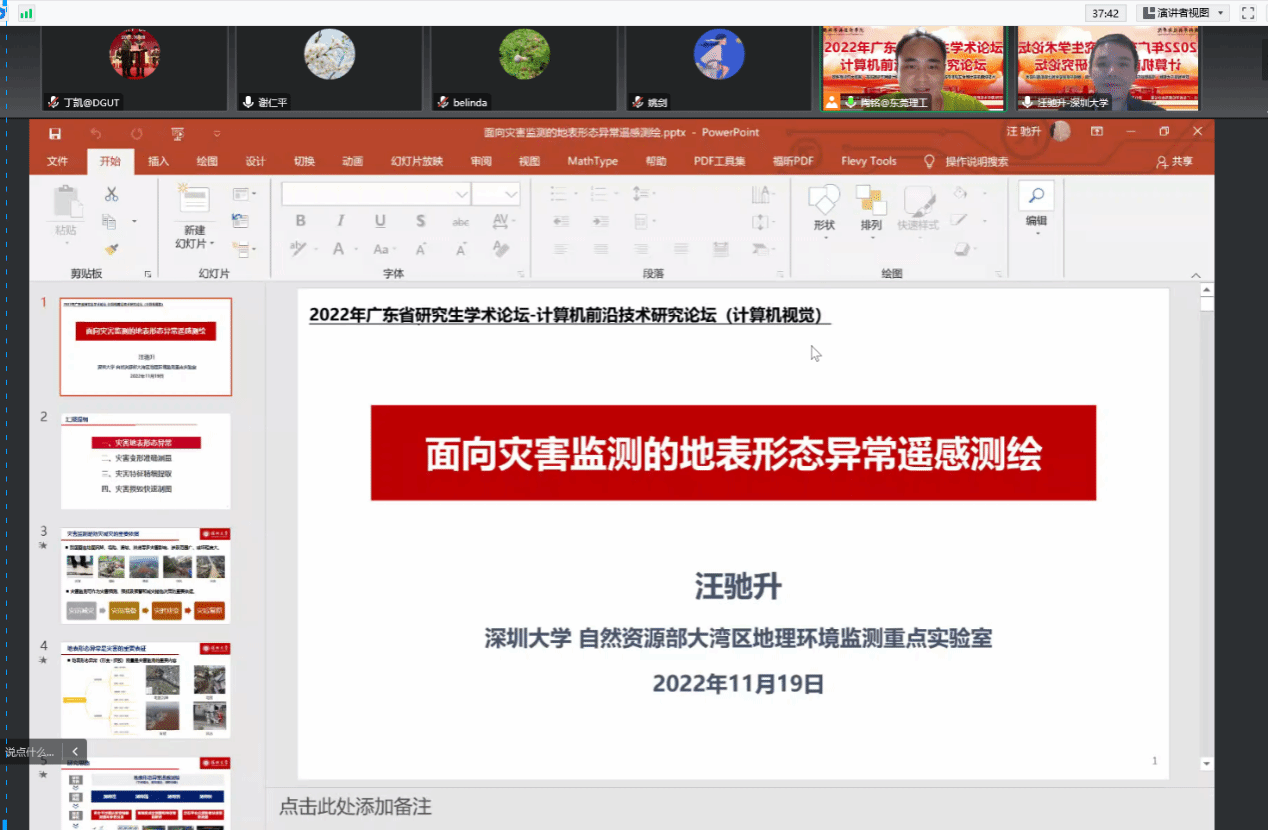
Task: Click the Cut scissors icon
Action: tap(111, 194)
